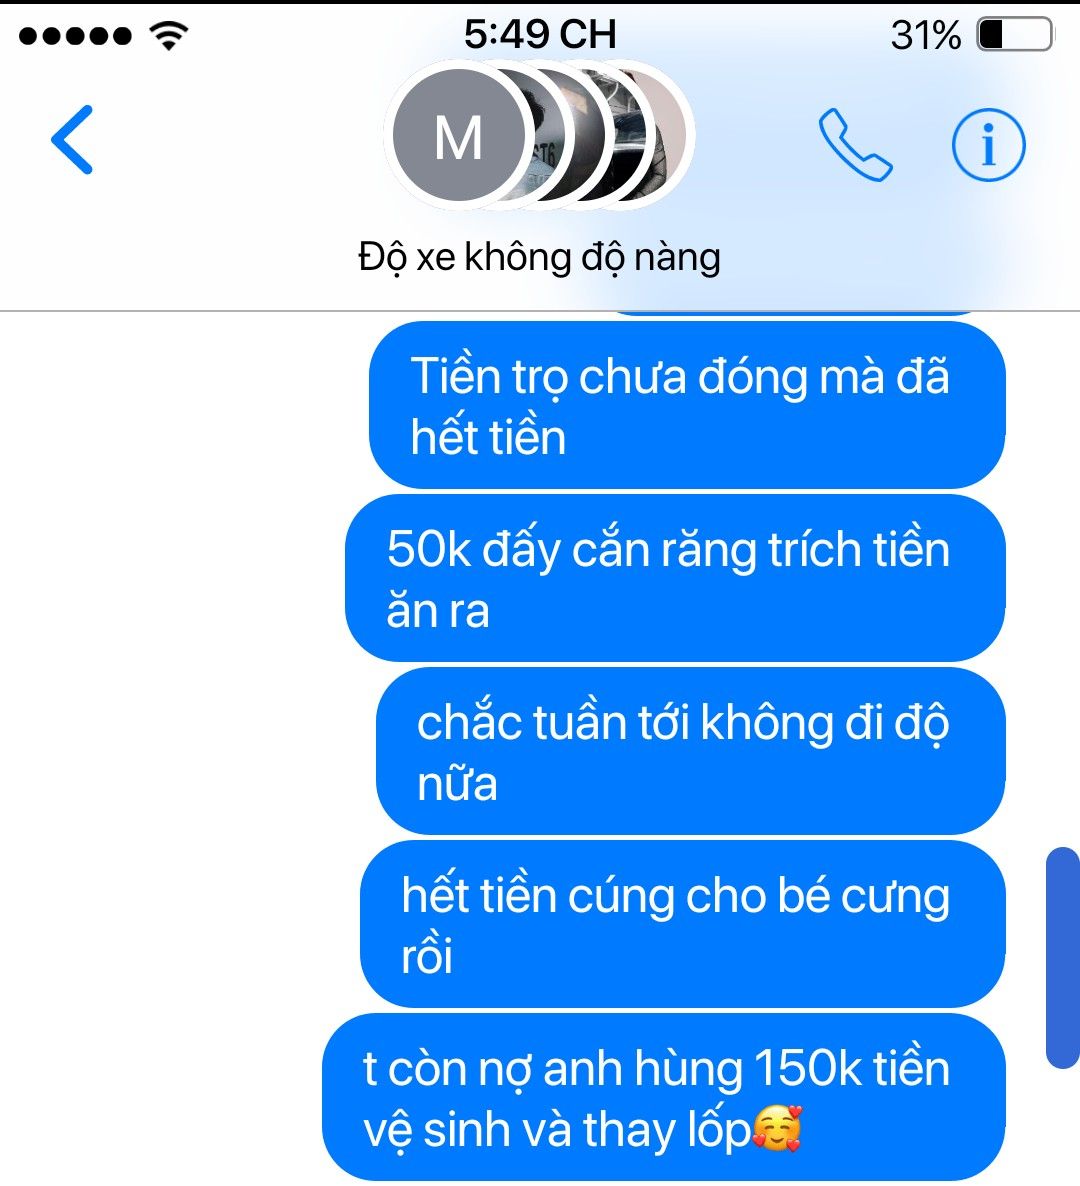Select message chắc tuần tới không đi độ
The width and height of the screenshot is (1080, 1186).
coord(691,751)
